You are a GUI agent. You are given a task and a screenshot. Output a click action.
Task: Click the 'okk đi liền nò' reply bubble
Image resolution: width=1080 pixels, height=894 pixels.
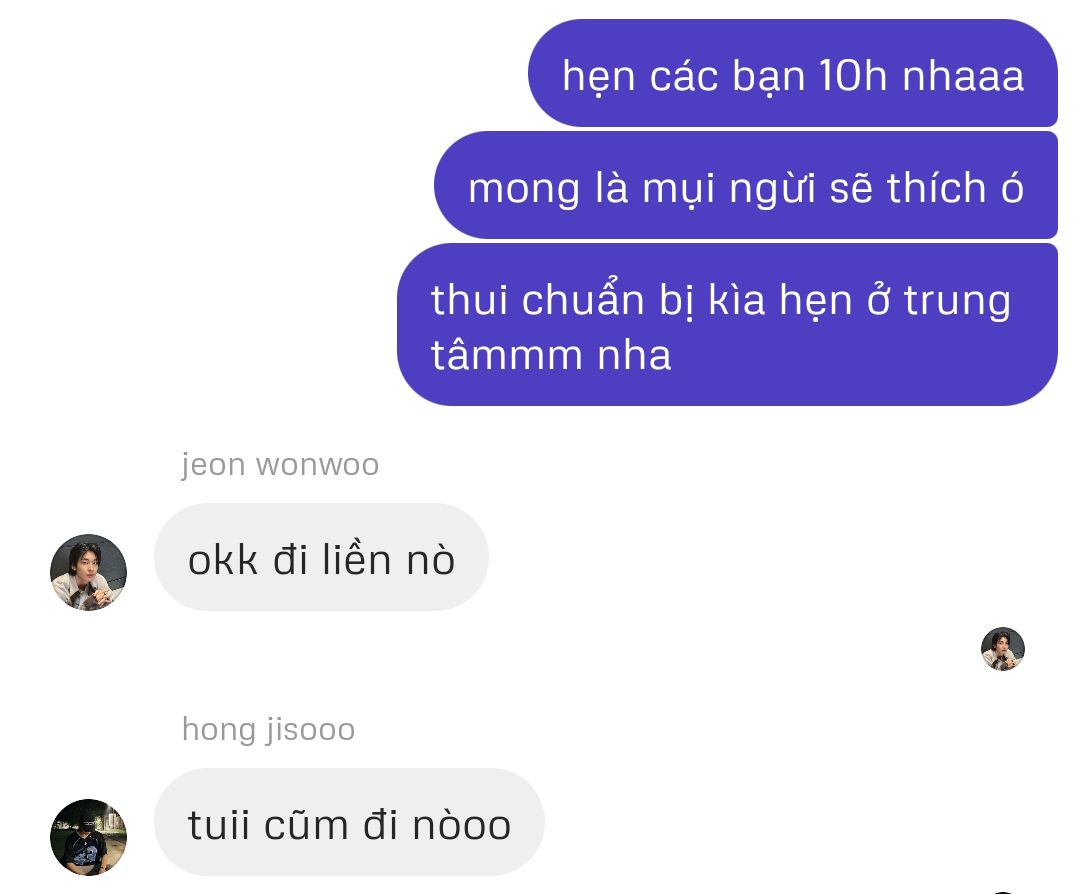[x=321, y=557]
